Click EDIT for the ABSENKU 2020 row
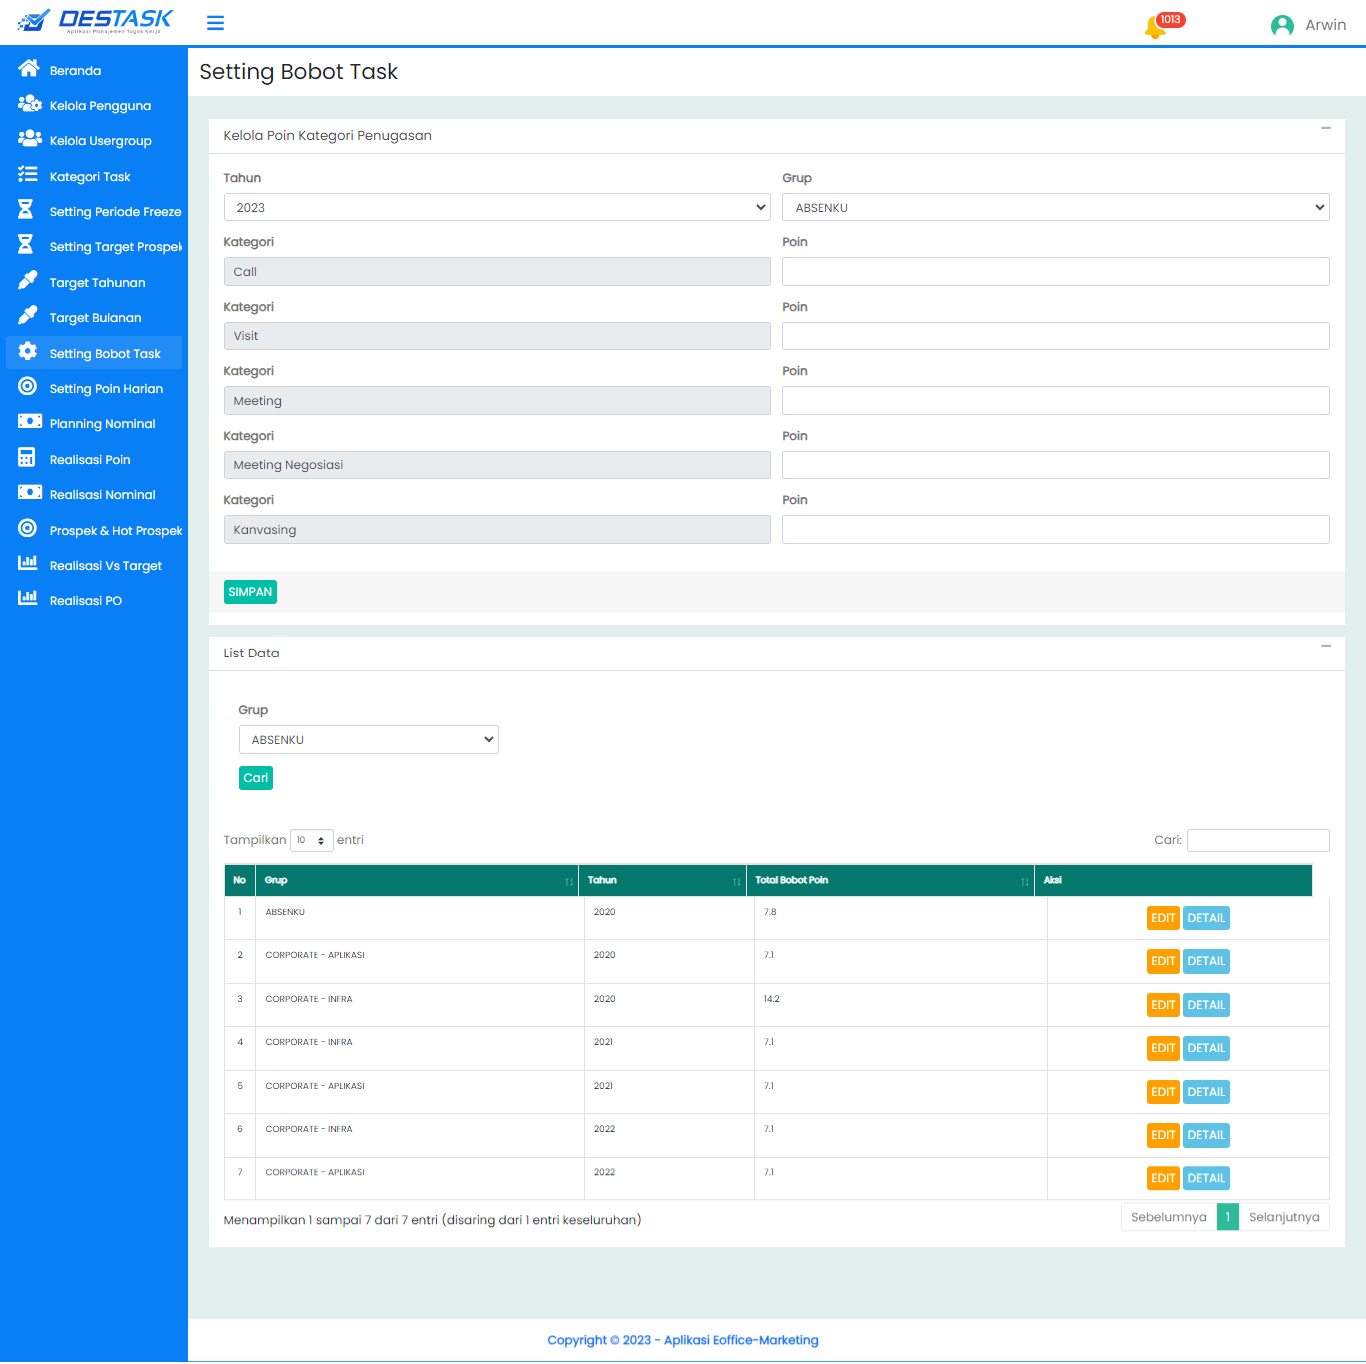The image size is (1366, 1364). (1162, 918)
